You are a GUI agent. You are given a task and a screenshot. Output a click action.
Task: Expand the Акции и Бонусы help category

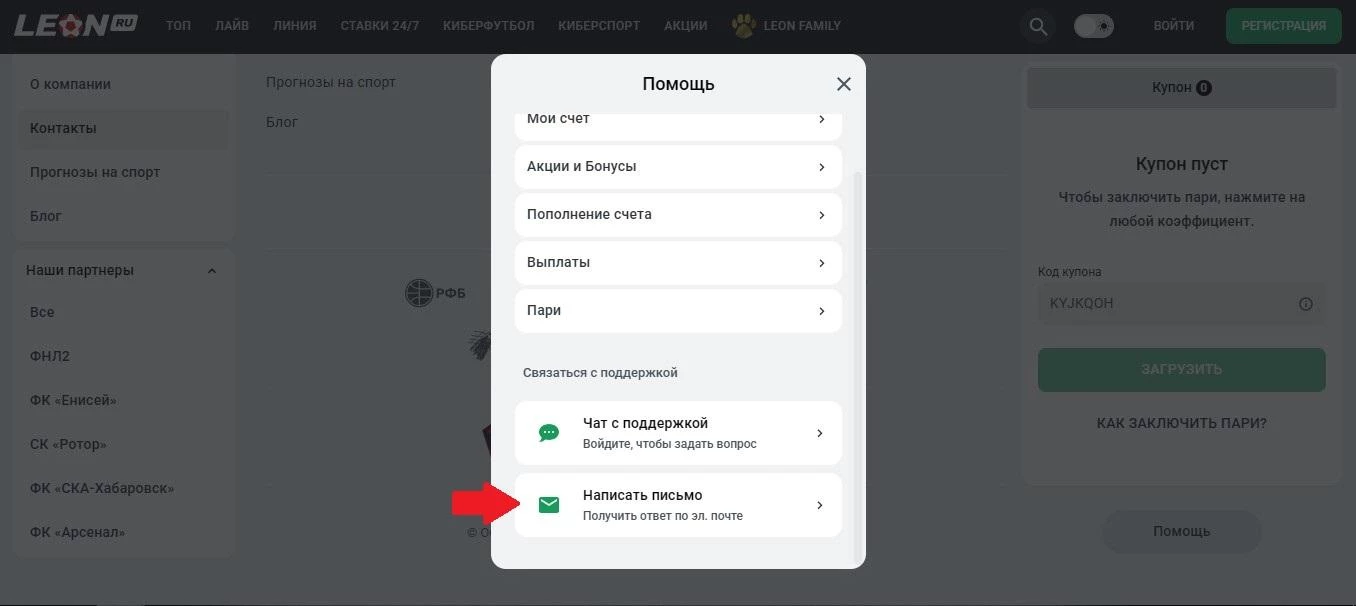(678, 166)
